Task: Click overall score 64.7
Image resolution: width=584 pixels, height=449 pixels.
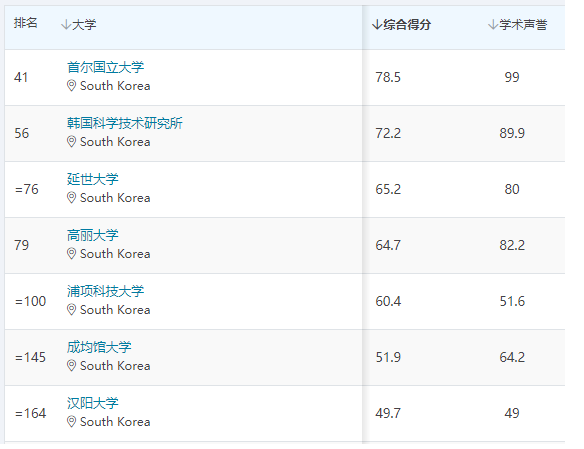Action: (388, 245)
